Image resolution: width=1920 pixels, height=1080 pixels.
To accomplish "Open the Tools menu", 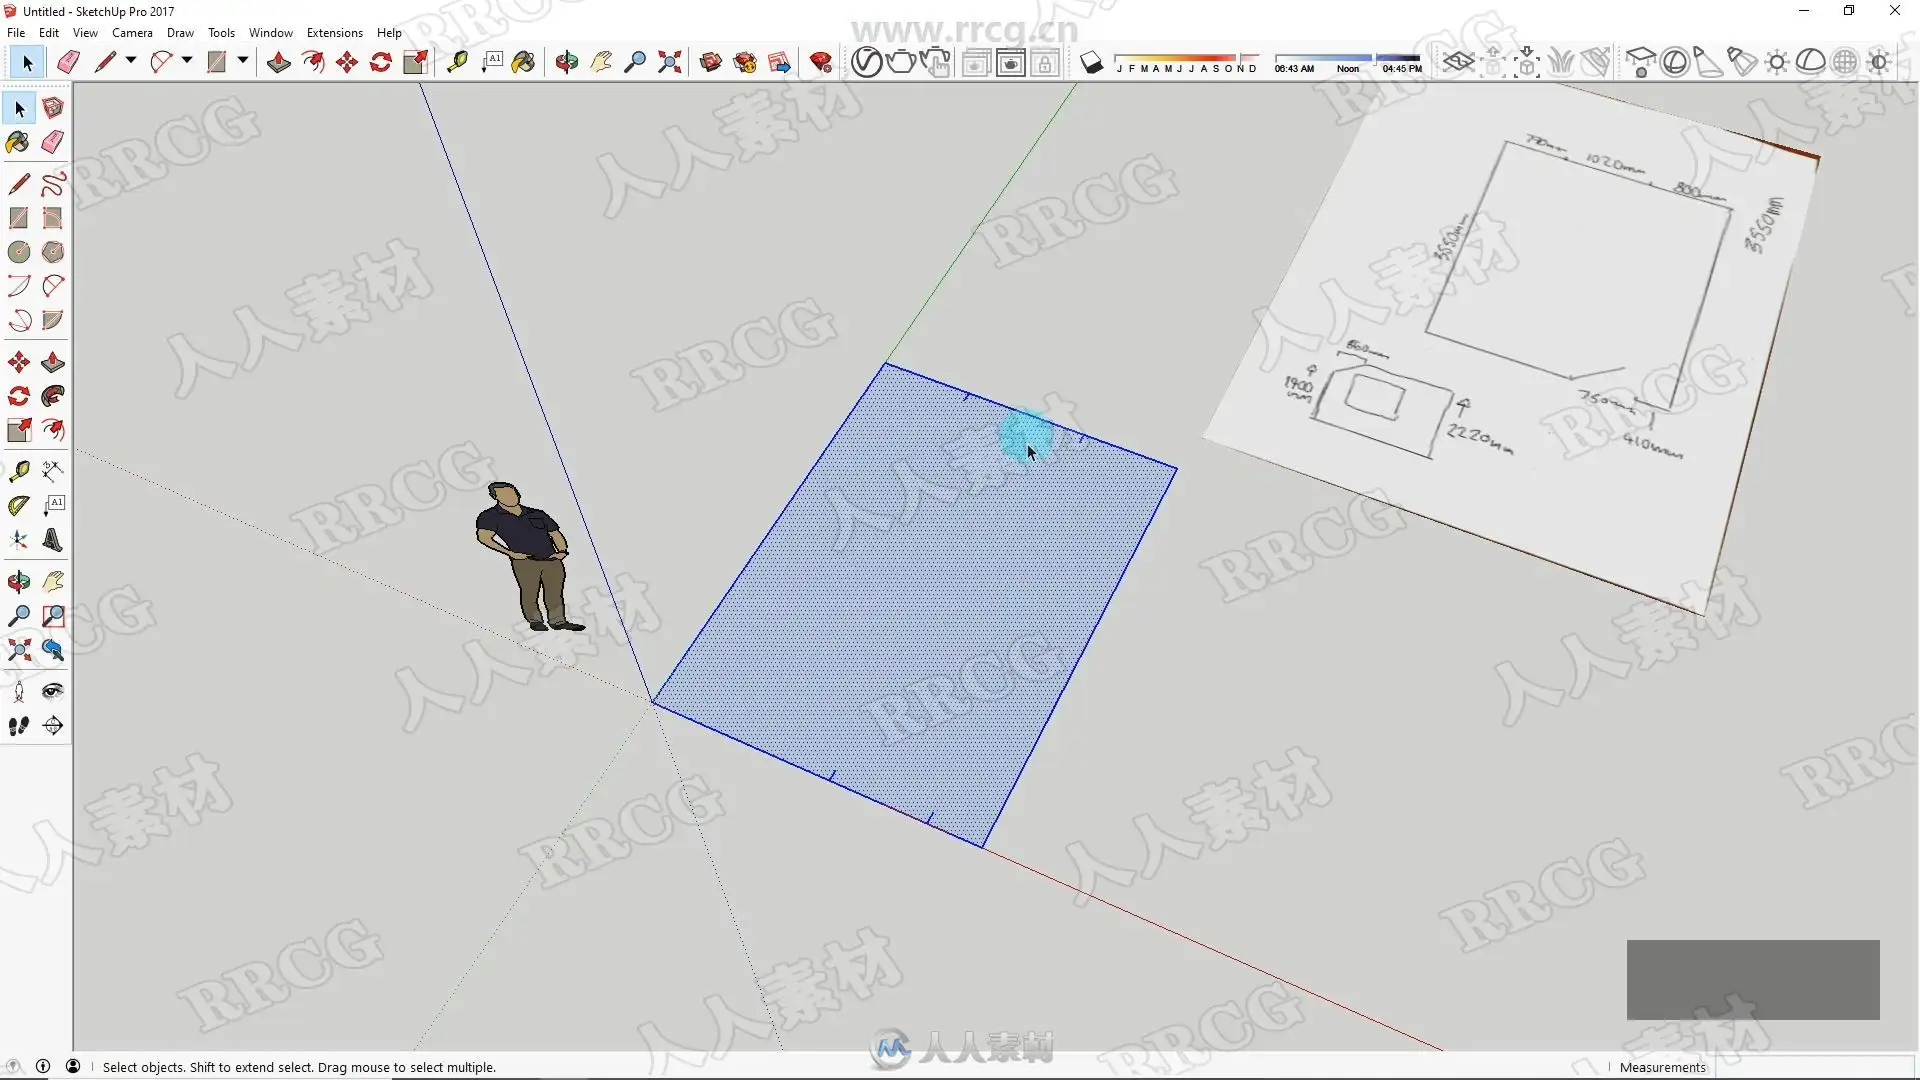I will [x=221, y=32].
